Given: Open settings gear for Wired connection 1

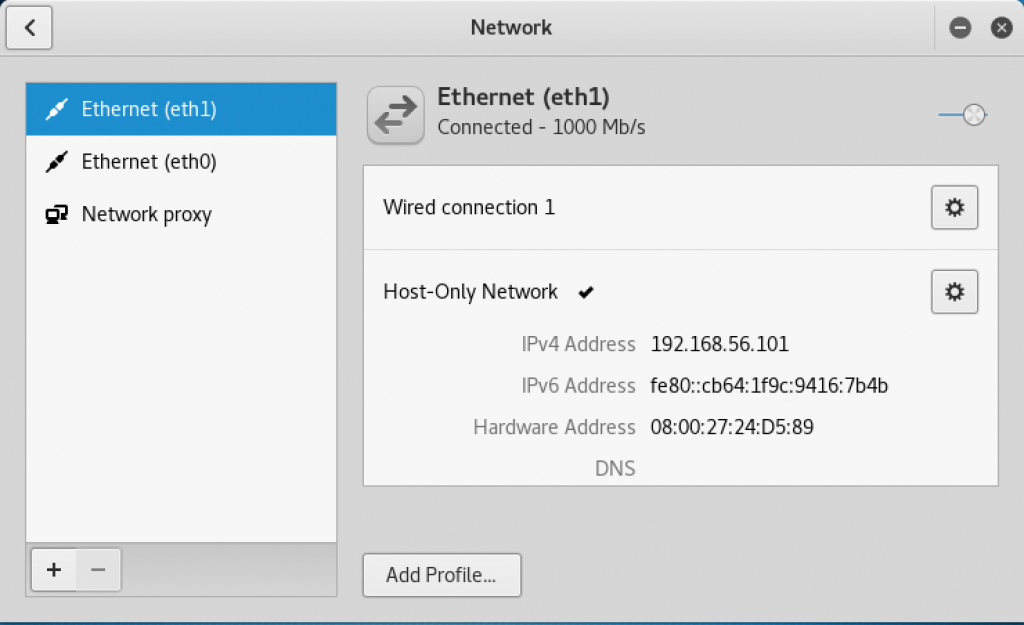Looking at the screenshot, I should [954, 208].
